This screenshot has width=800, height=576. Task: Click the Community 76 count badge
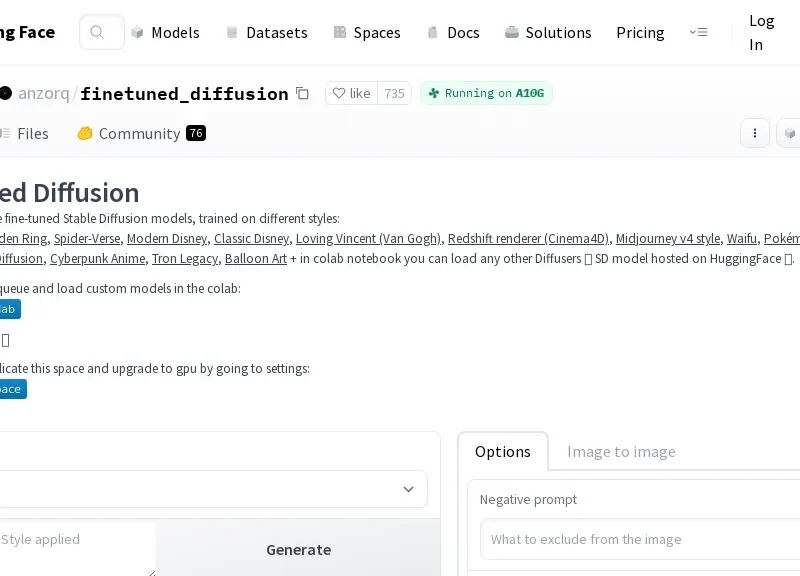[196, 133]
